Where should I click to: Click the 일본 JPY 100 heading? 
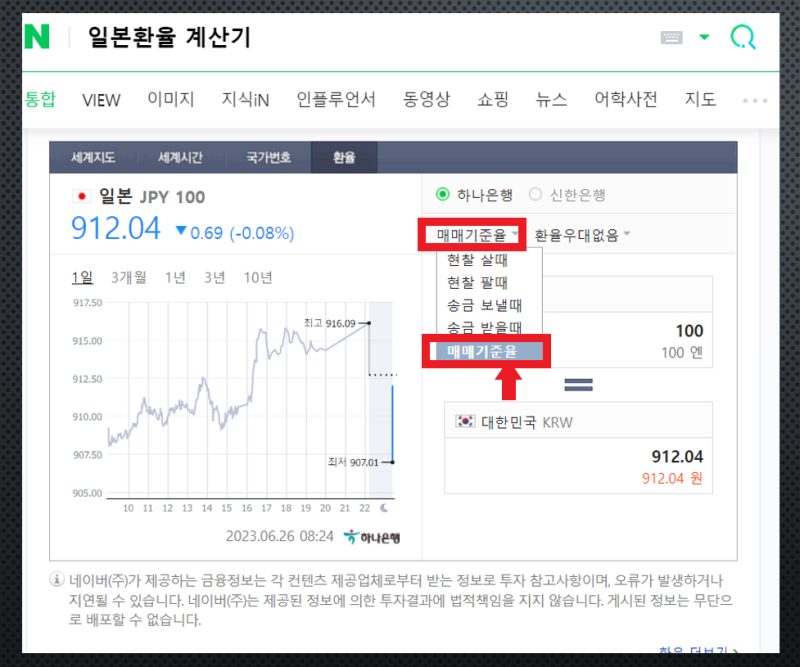click(152, 196)
